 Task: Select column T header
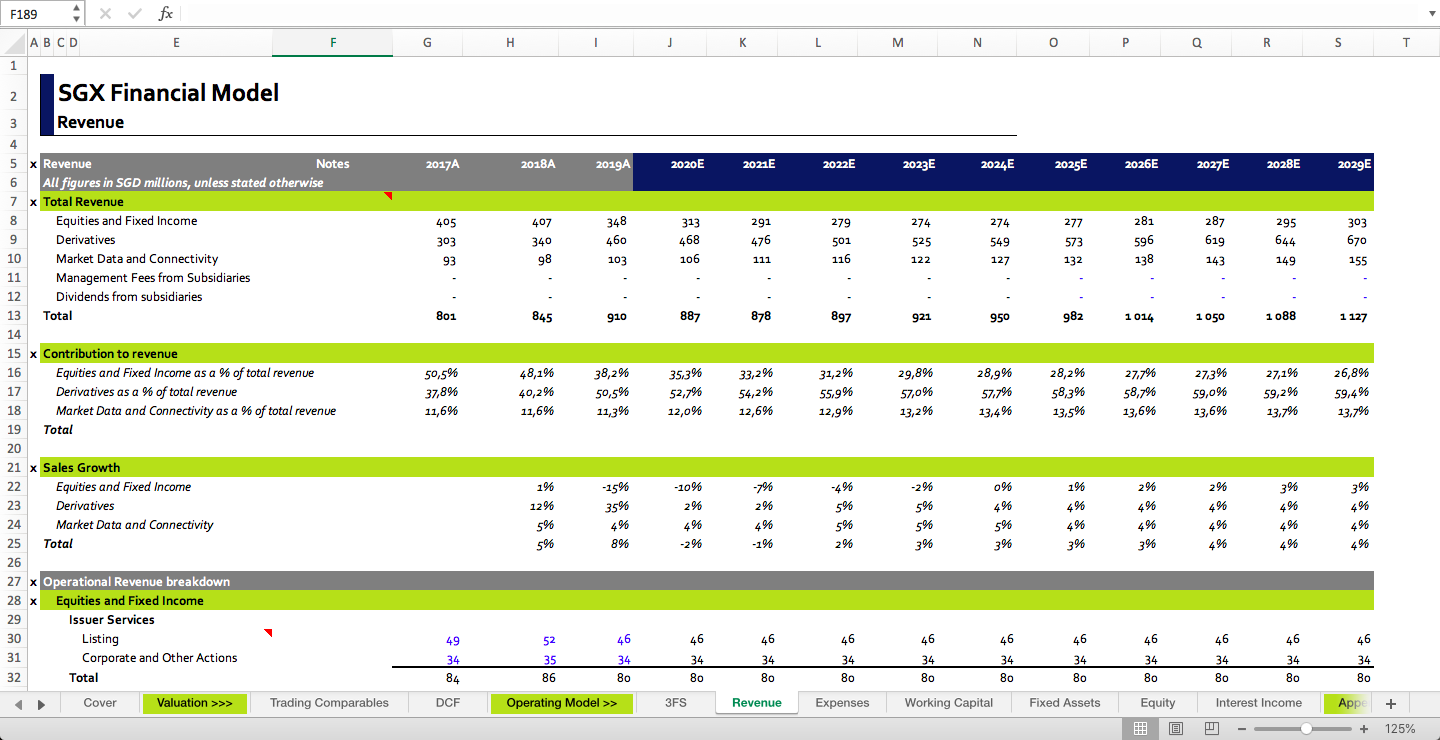pos(1406,43)
